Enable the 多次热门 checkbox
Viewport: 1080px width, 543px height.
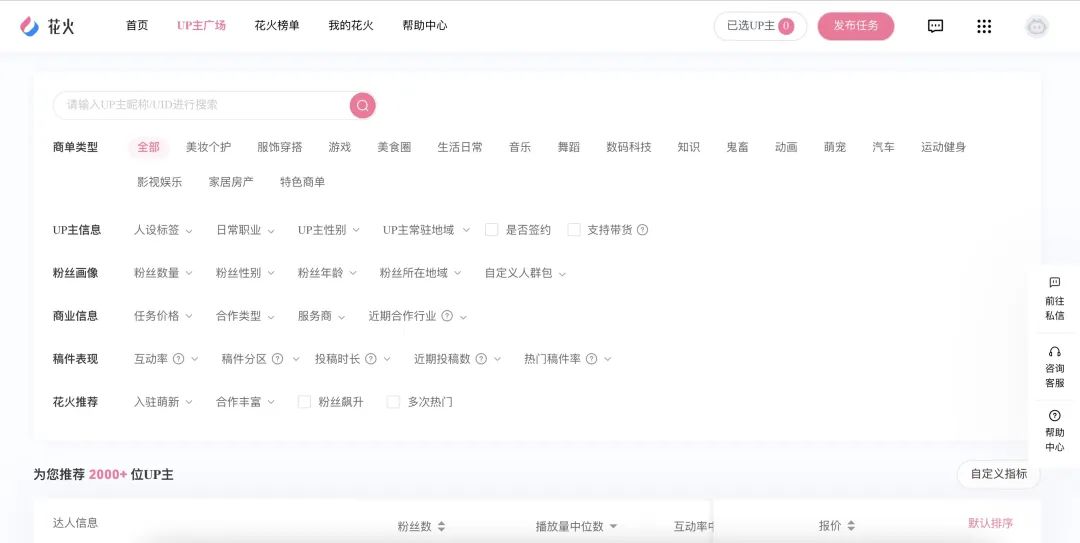tap(393, 402)
